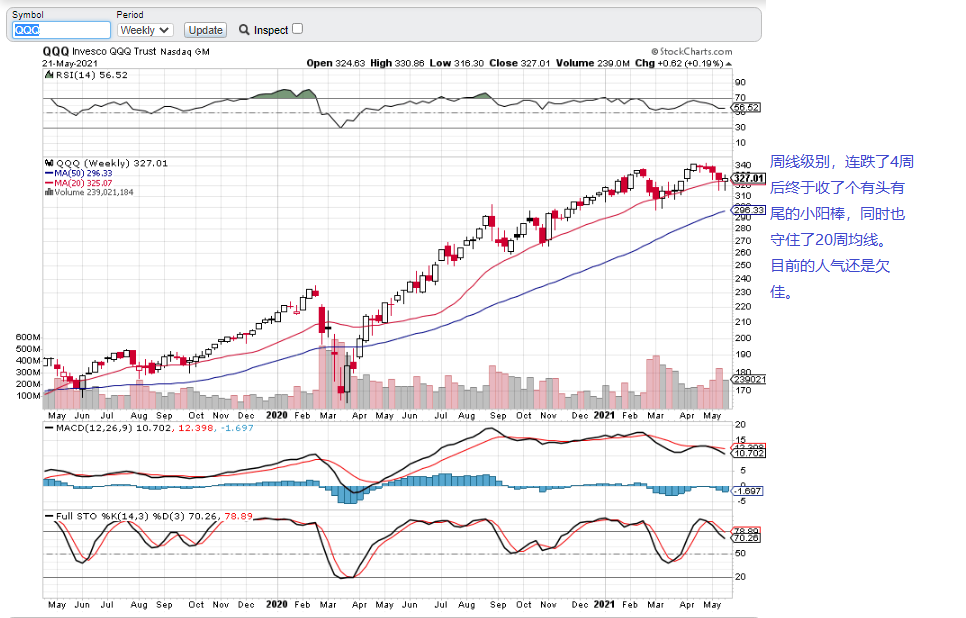Screen dimensions: 966x618
Task: Click the 2020 label on the price chart axis
Action: pos(277,415)
